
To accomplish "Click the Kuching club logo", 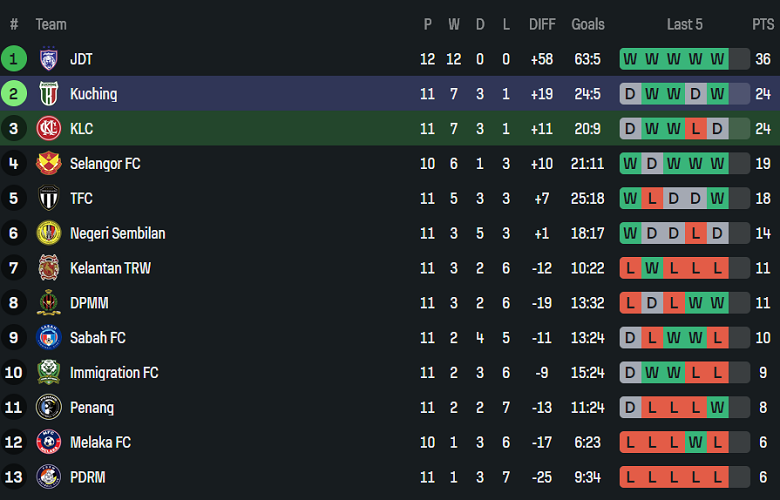I will 48,94.
